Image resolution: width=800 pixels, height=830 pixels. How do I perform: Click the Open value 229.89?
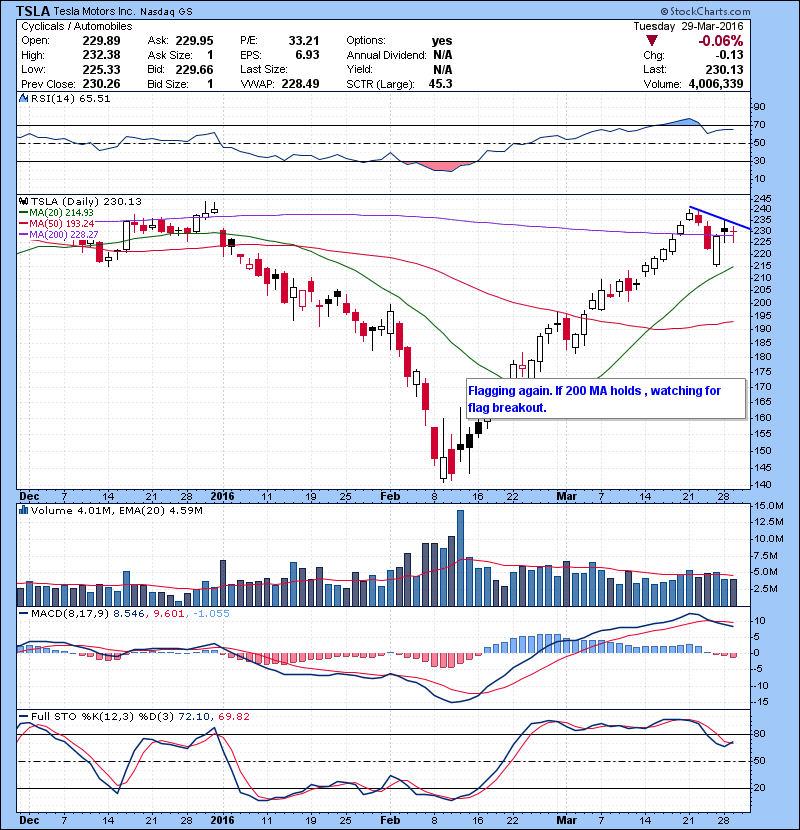point(101,41)
